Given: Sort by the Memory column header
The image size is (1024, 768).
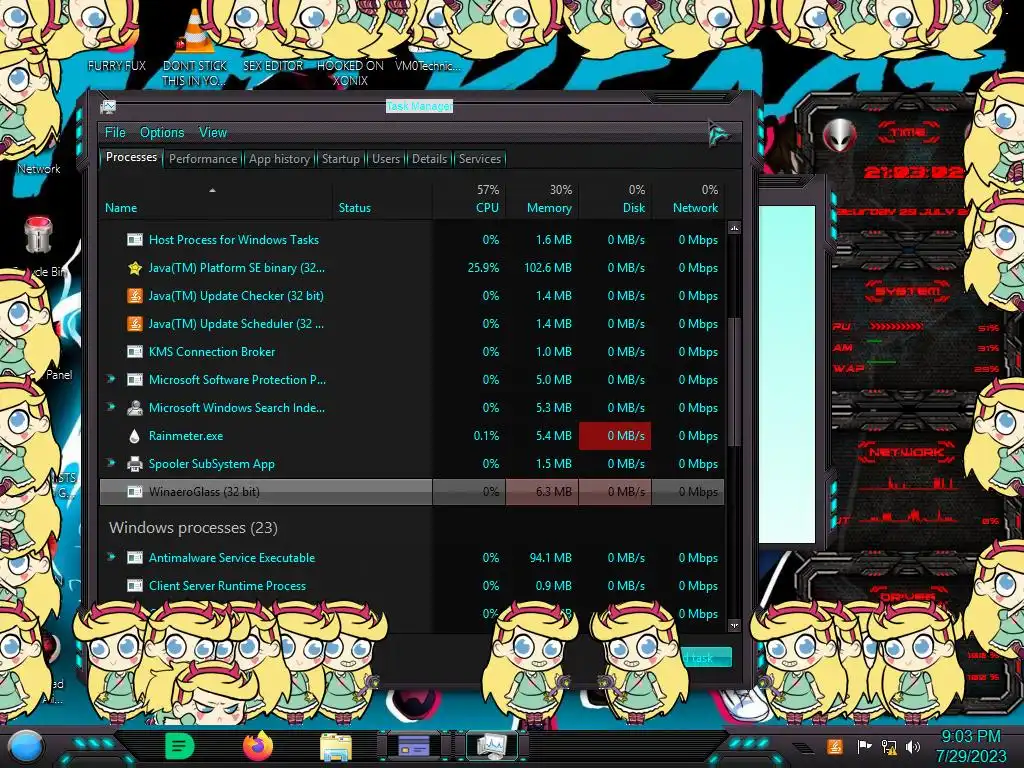Looking at the screenshot, I should click(542, 199).
